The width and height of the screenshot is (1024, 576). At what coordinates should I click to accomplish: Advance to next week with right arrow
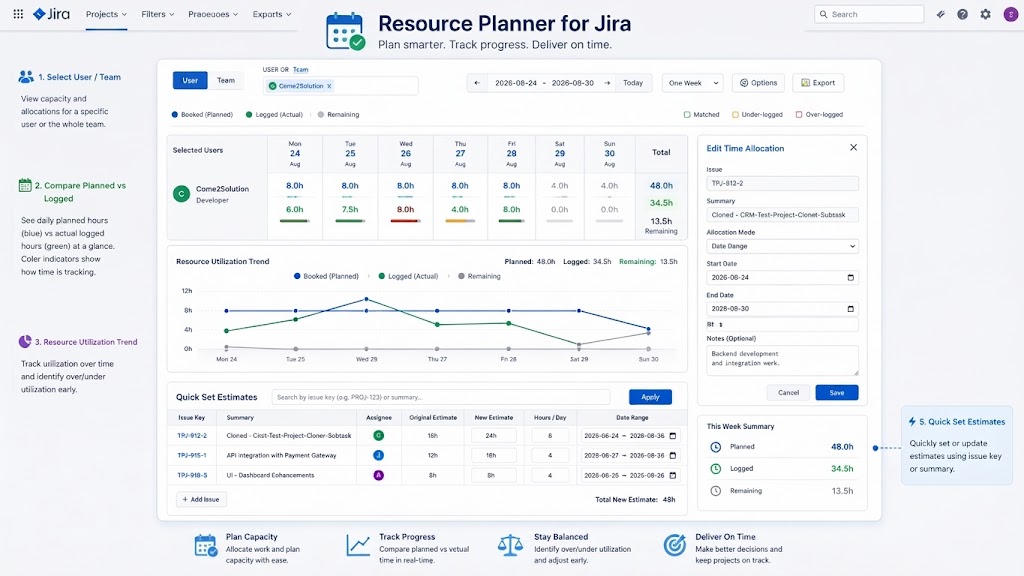coord(607,83)
